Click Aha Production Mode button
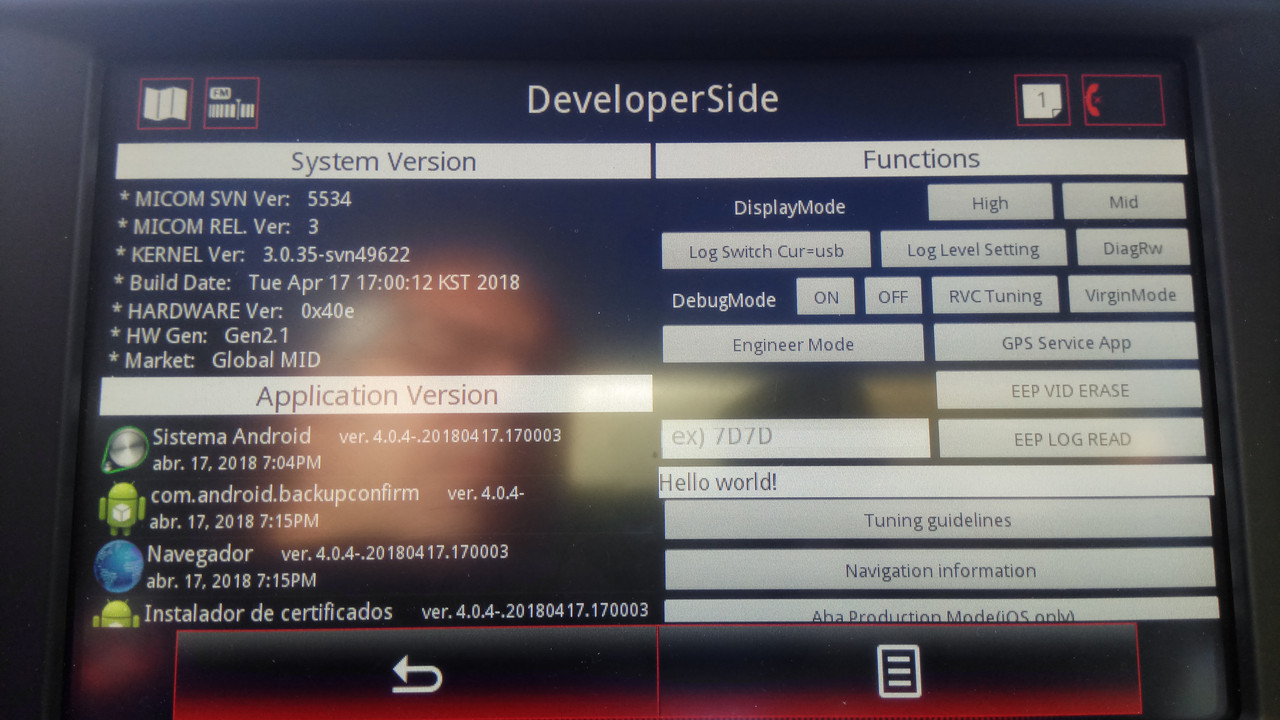The image size is (1280, 720). pyautogui.click(x=942, y=612)
